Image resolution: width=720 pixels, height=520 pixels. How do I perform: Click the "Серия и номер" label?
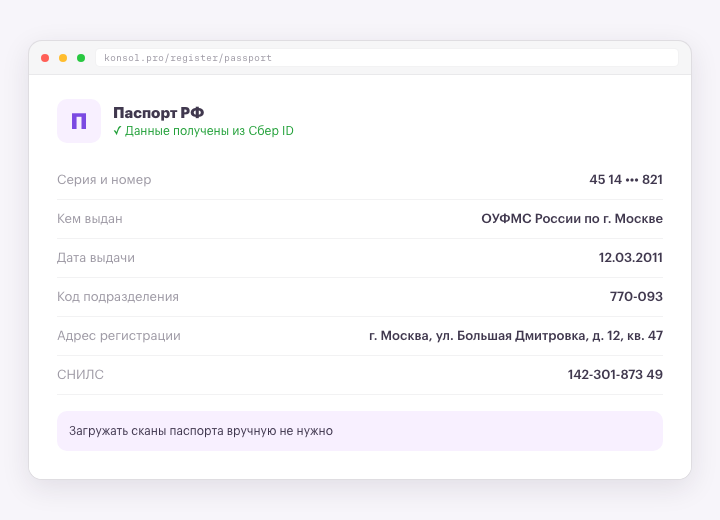click(104, 180)
